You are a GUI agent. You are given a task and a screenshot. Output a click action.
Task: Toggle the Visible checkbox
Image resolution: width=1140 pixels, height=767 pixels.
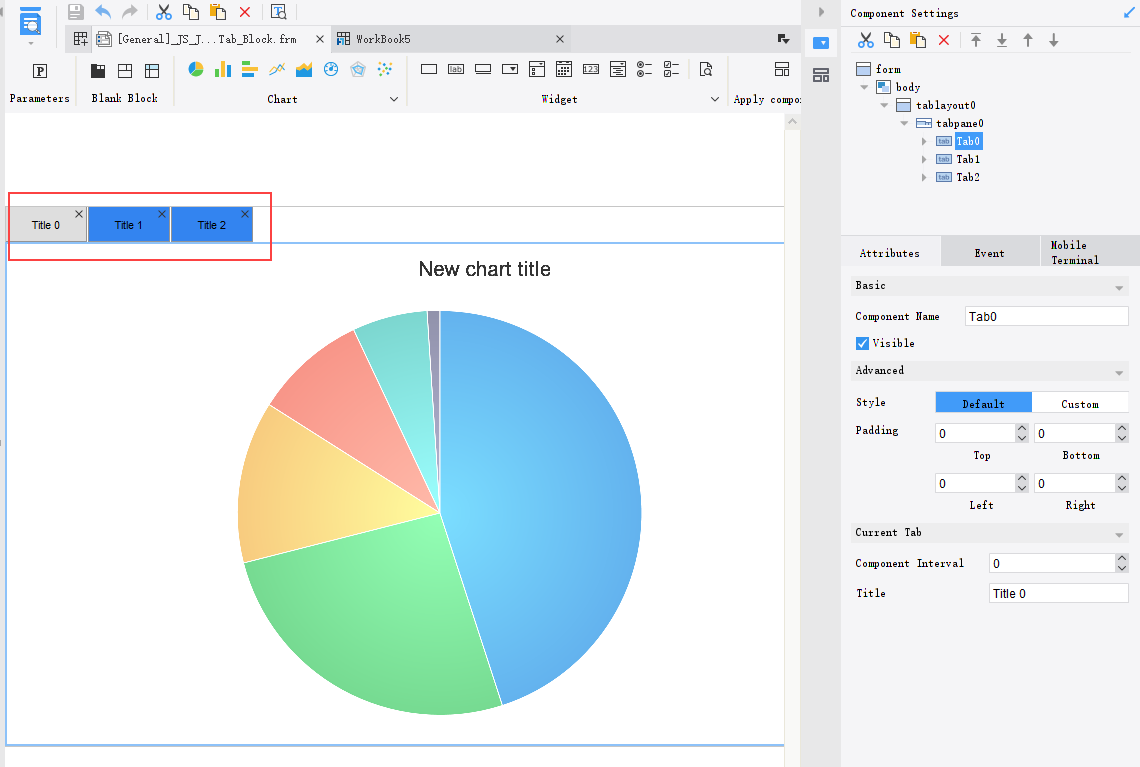(862, 343)
